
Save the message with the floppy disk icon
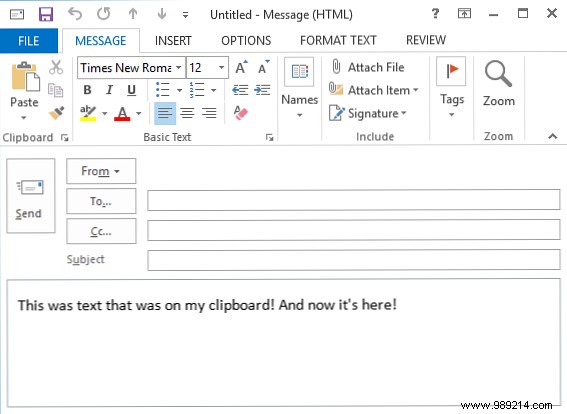click(x=46, y=14)
